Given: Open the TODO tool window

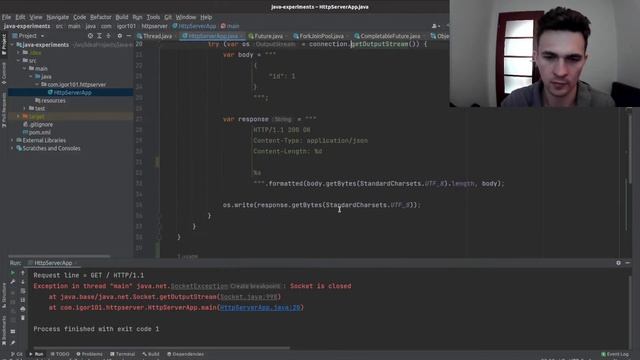Looking at the screenshot, I should tap(60, 354).
